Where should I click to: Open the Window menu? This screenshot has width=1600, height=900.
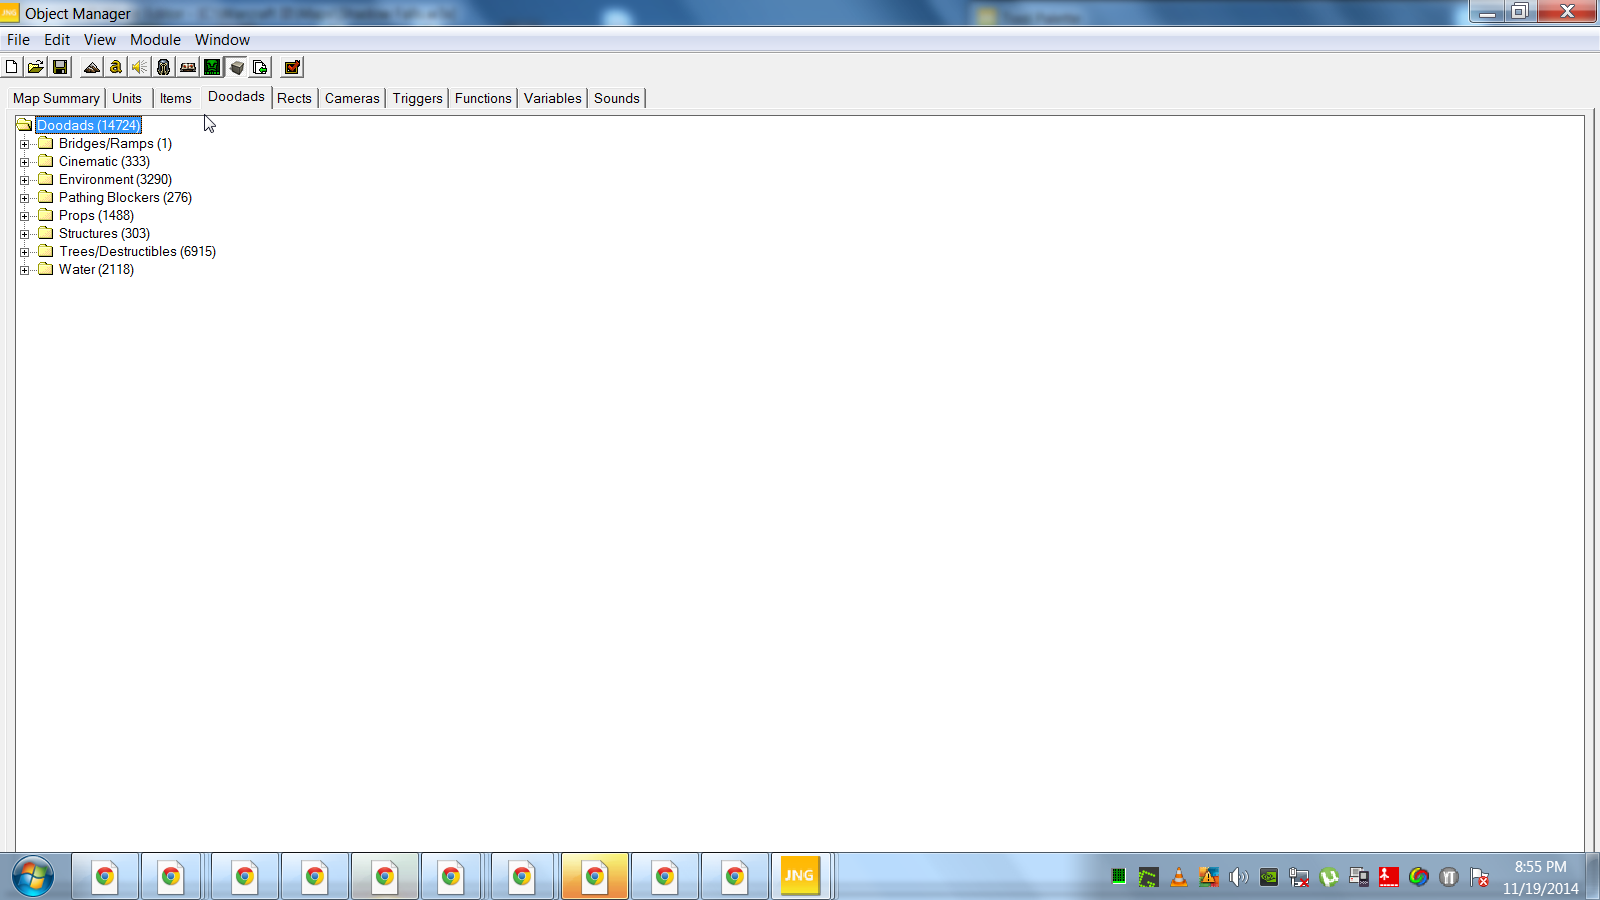coord(222,40)
